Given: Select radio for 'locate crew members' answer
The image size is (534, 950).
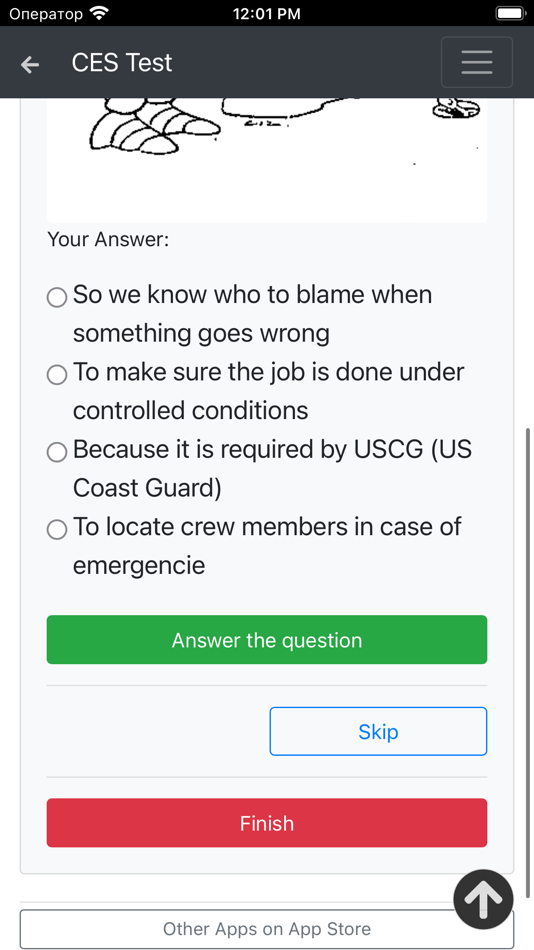Looking at the screenshot, I should 57,530.
